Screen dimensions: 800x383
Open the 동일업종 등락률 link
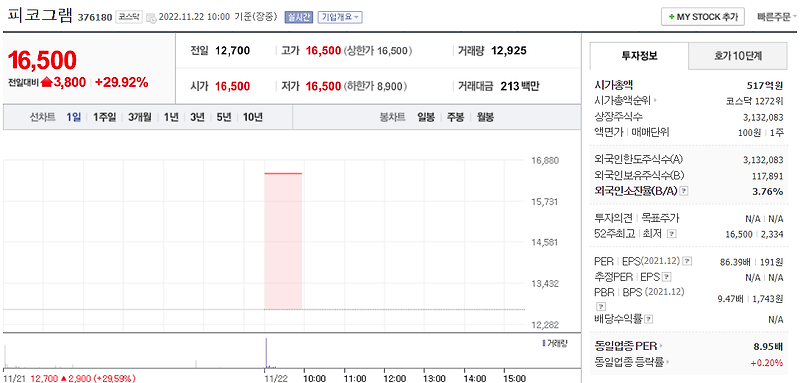[632, 362]
